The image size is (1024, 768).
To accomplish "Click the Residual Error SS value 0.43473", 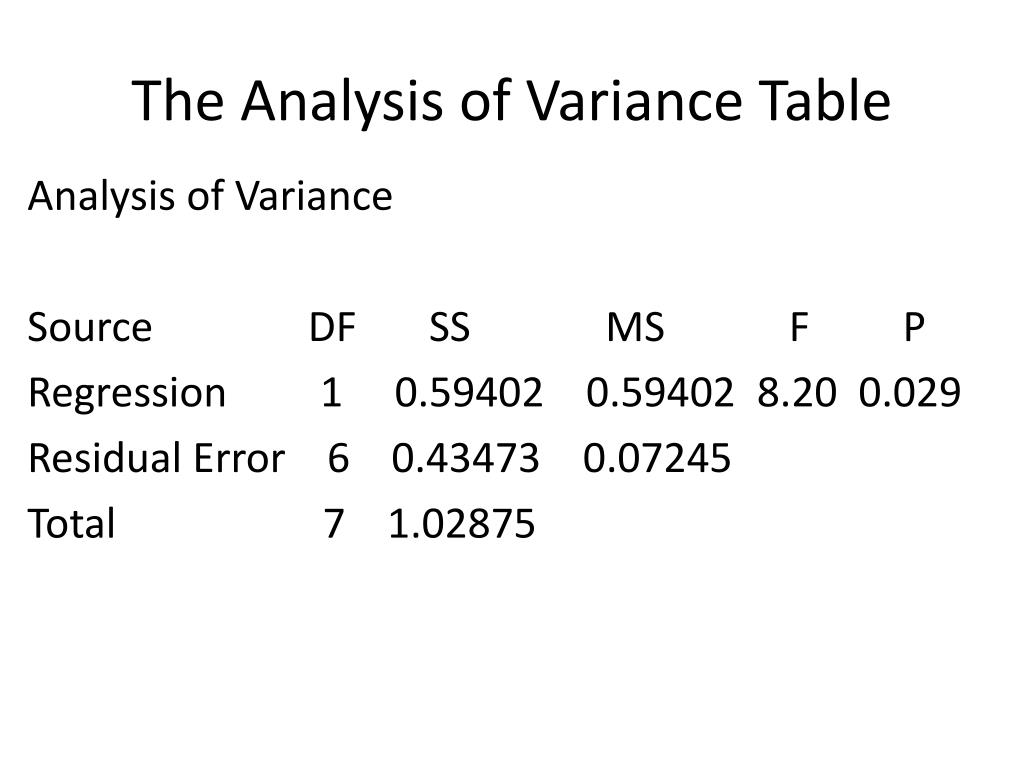I will (x=465, y=458).
